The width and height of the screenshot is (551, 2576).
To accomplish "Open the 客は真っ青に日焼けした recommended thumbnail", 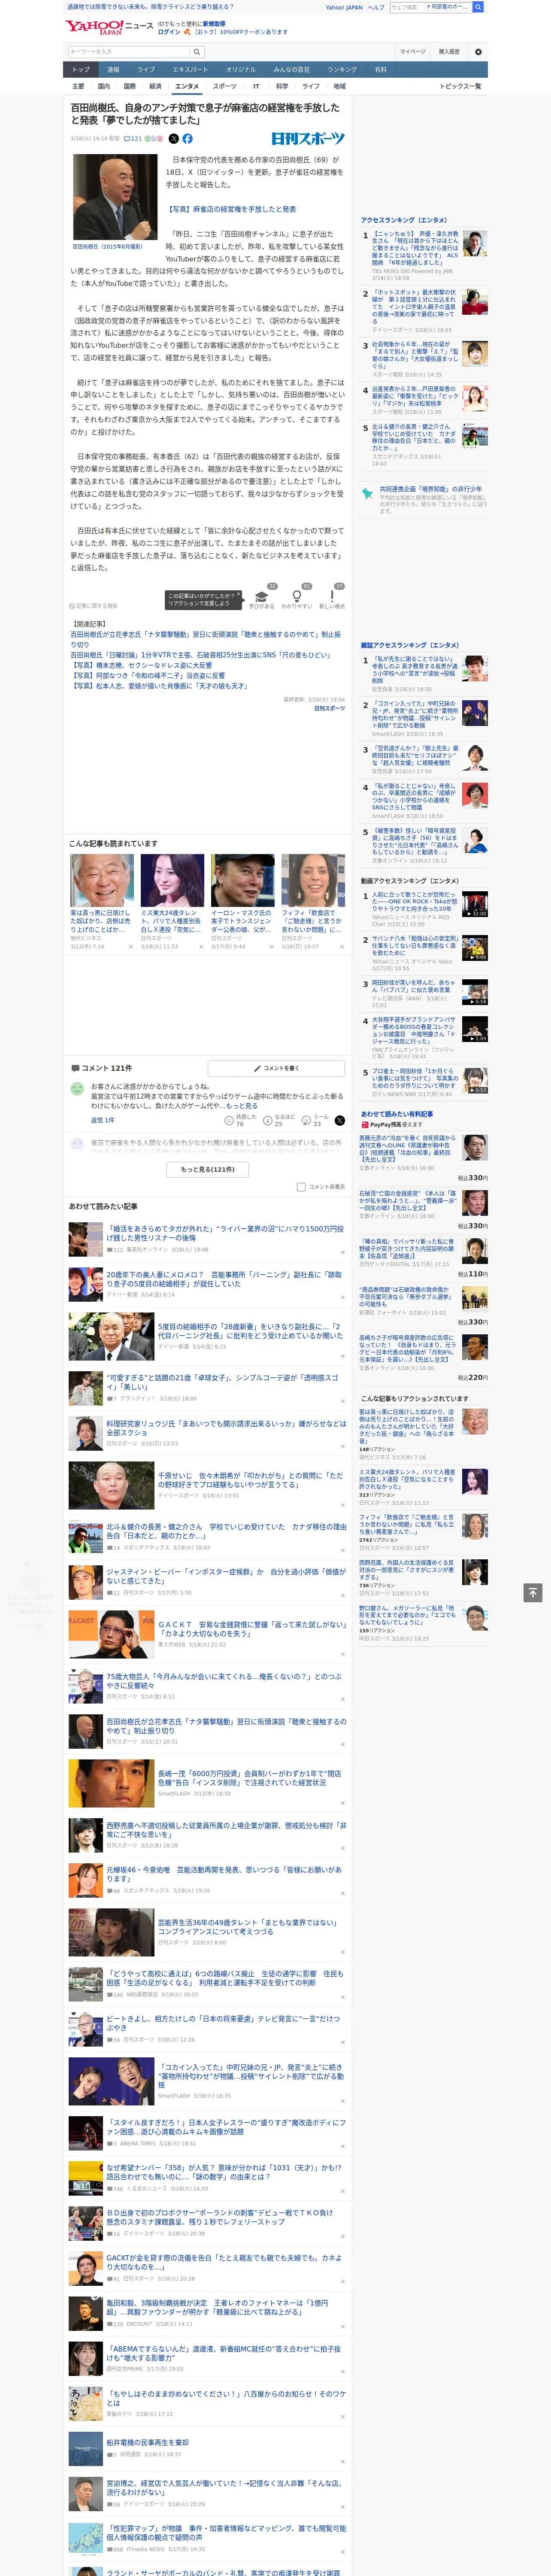I will (102, 881).
